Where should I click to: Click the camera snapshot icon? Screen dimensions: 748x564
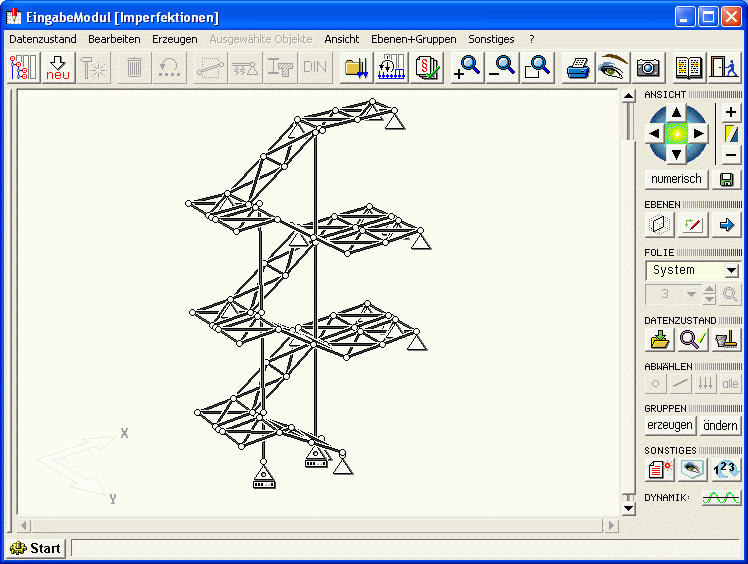(x=648, y=67)
